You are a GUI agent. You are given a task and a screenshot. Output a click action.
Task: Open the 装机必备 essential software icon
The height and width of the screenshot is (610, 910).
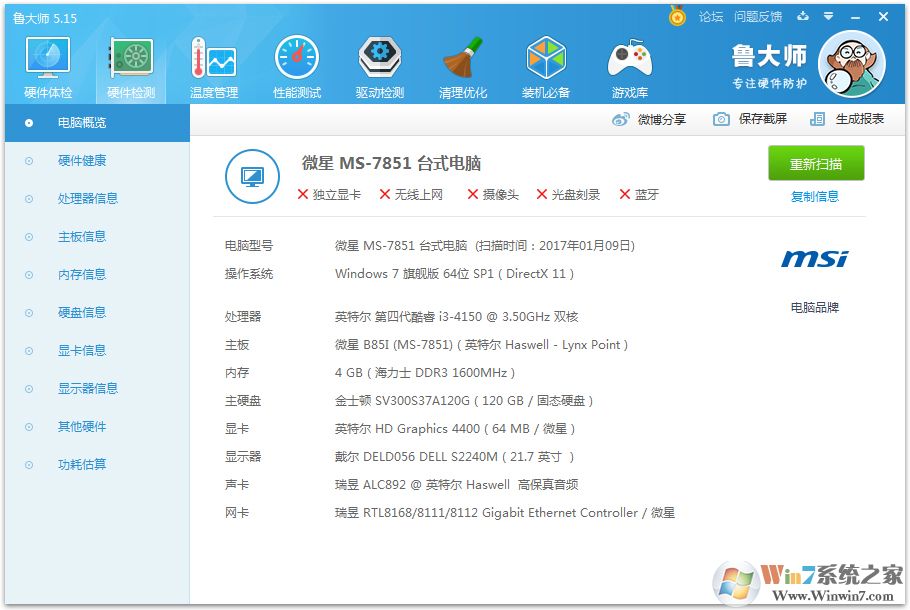pyautogui.click(x=546, y=65)
